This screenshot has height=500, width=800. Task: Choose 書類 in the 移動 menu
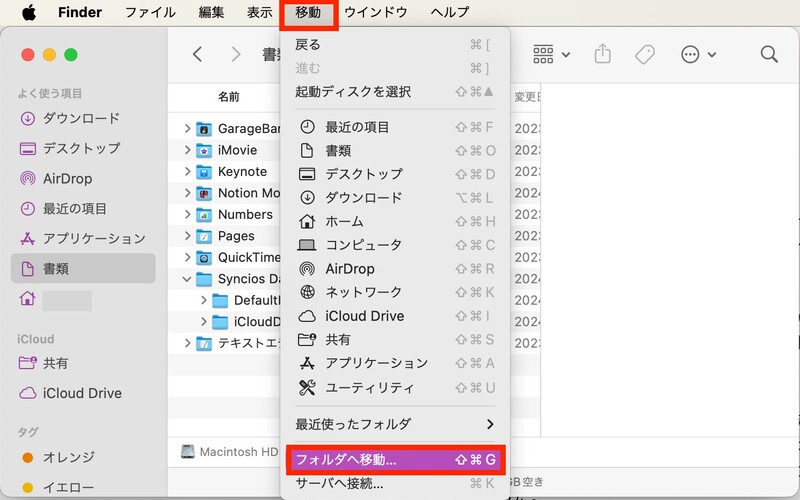click(x=395, y=151)
